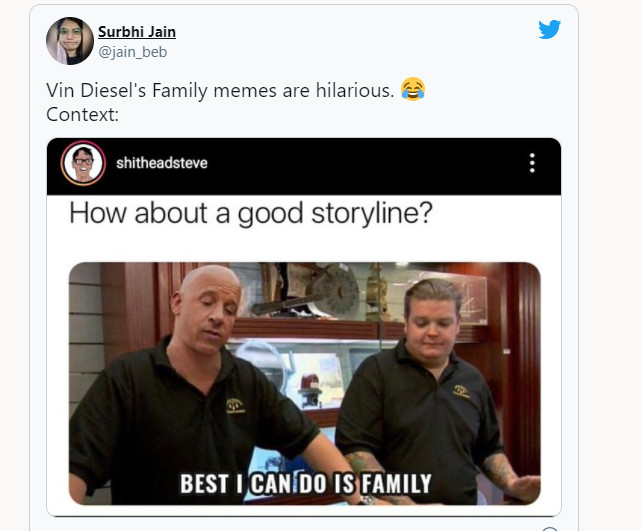This screenshot has width=641, height=531.
Task: Click the Surbhi Jain name link
Action: (137, 32)
